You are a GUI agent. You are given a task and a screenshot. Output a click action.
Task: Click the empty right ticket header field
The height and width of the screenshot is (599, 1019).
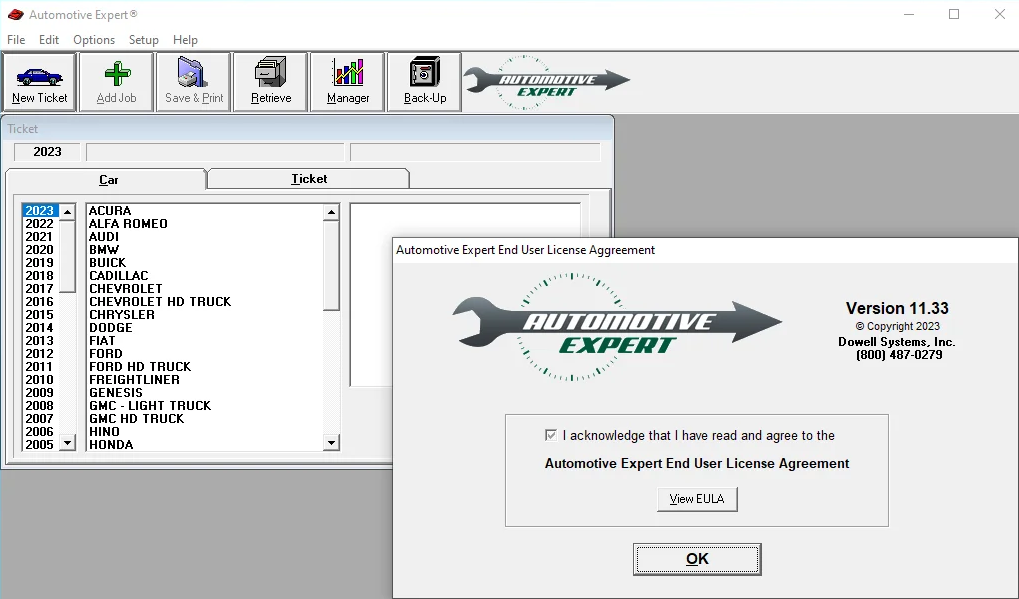pos(475,152)
